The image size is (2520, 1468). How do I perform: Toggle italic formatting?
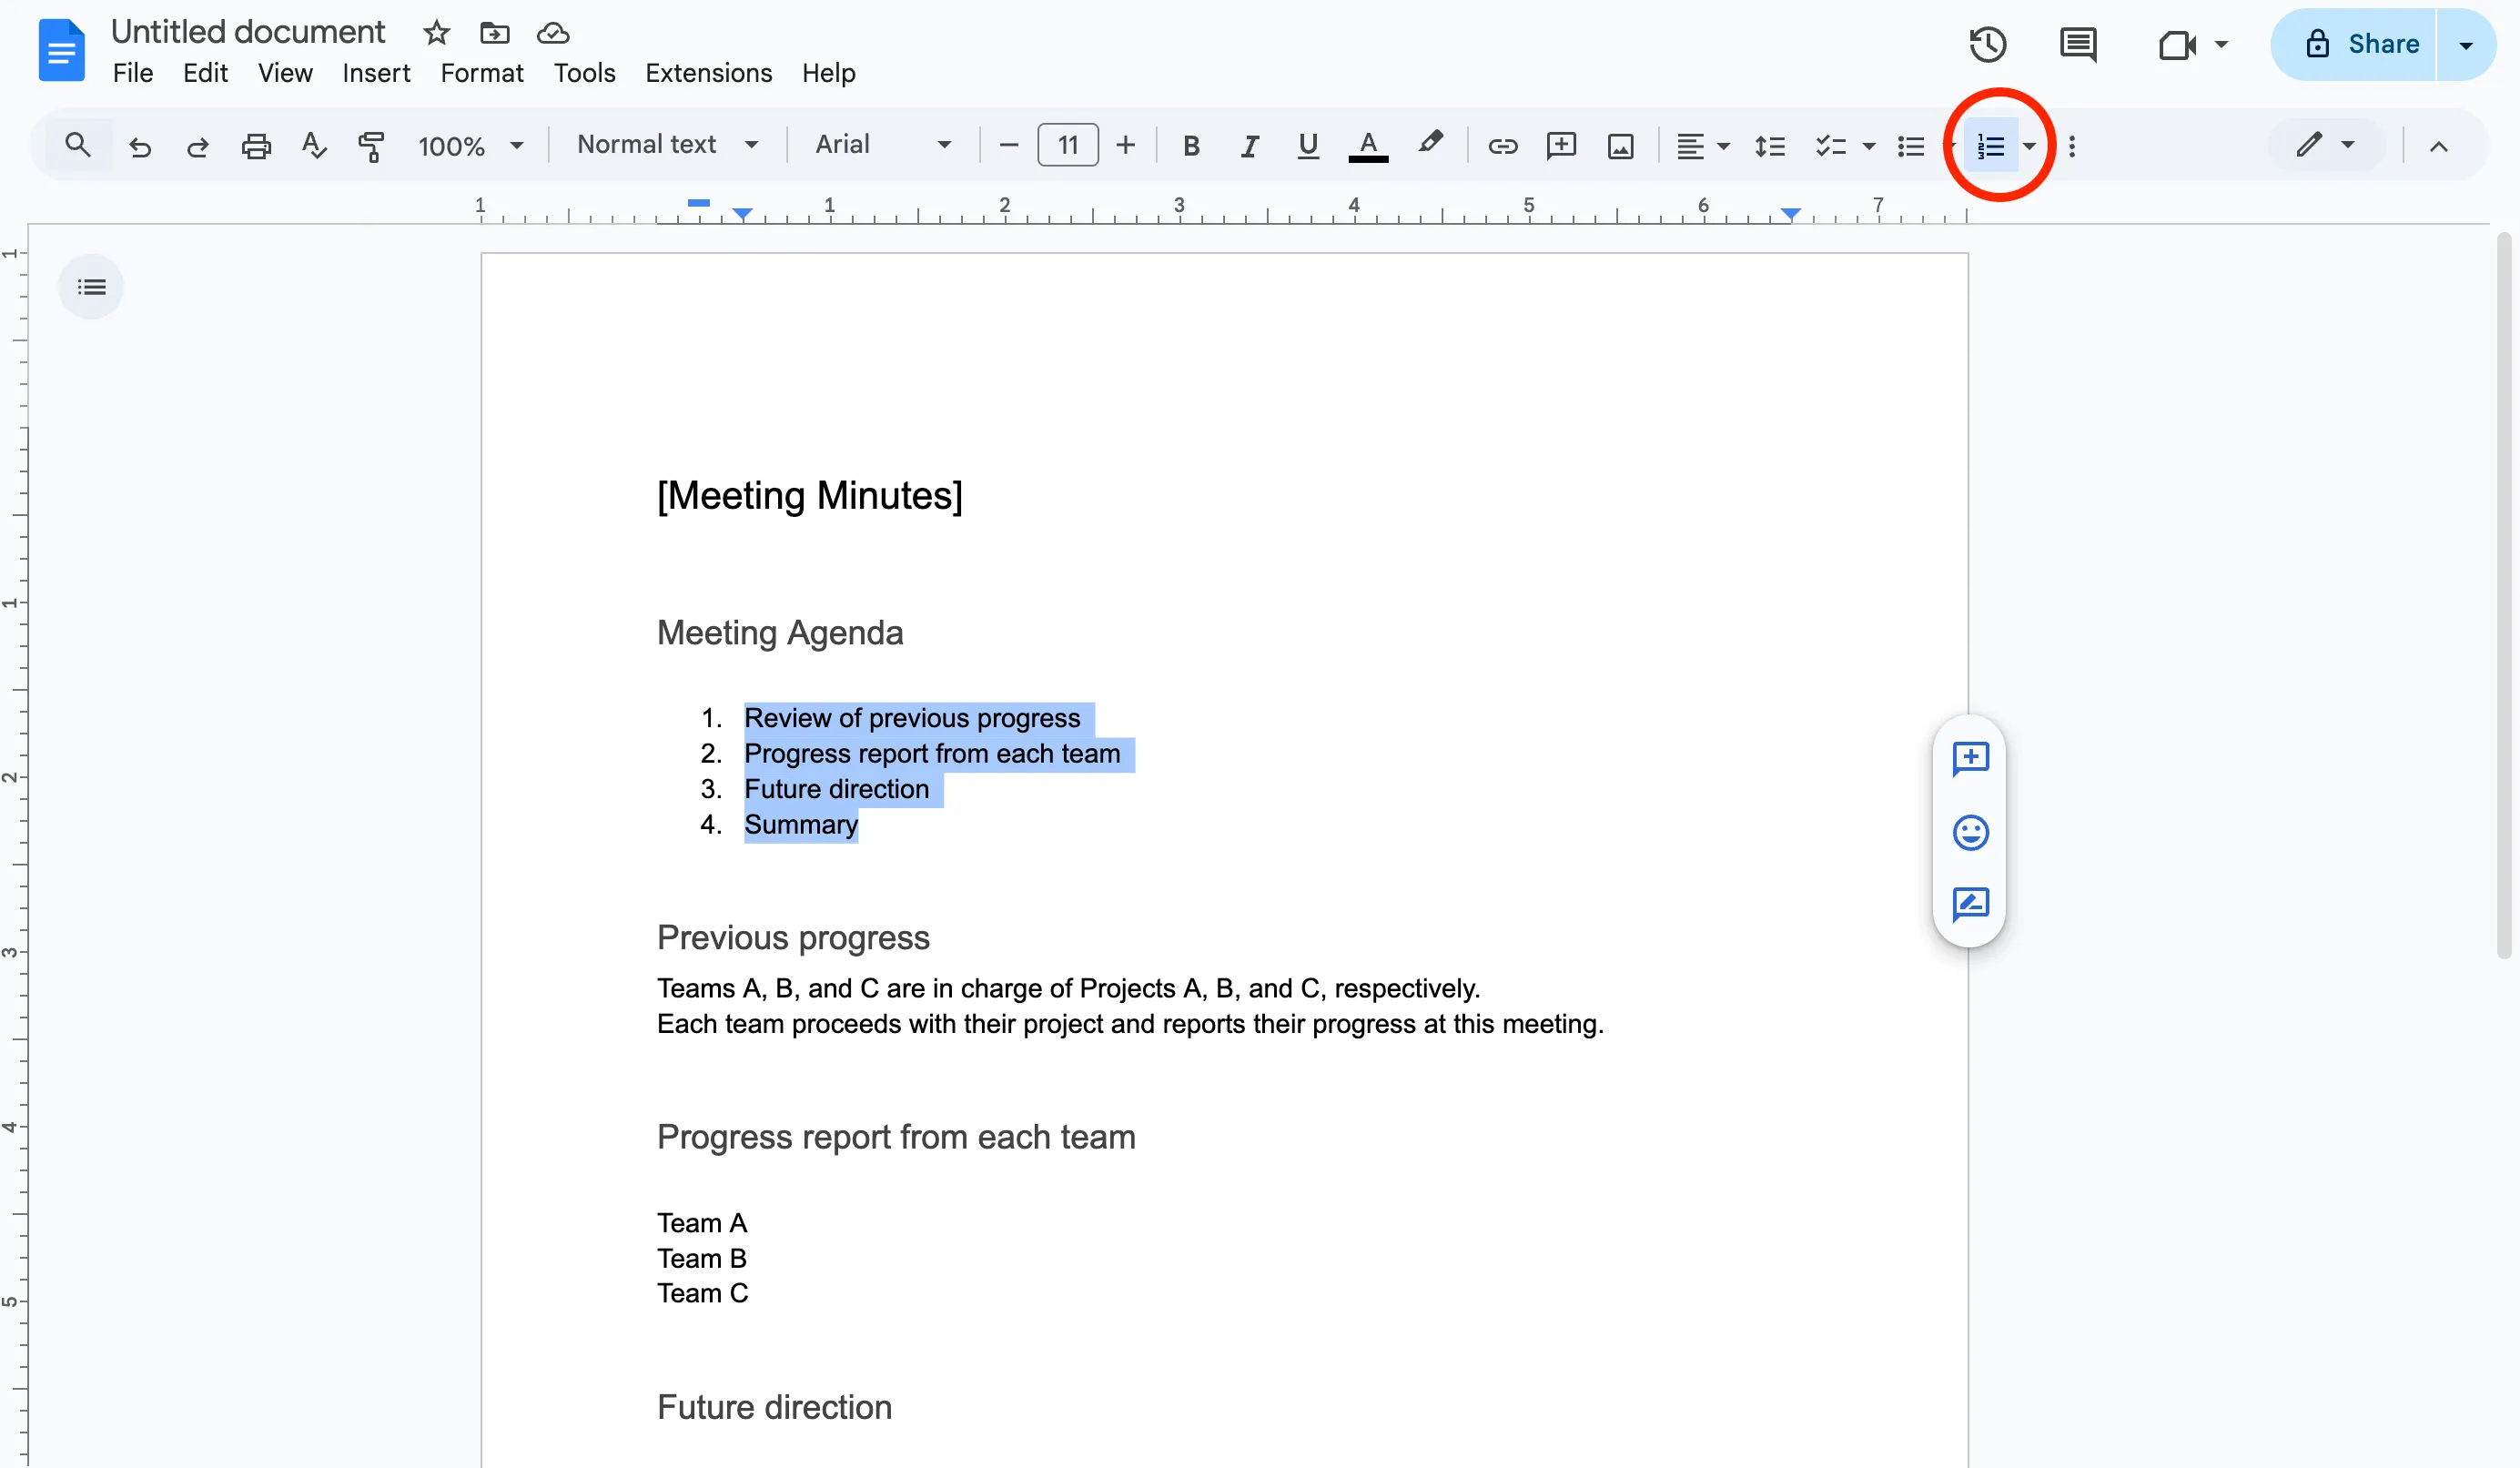1249,146
